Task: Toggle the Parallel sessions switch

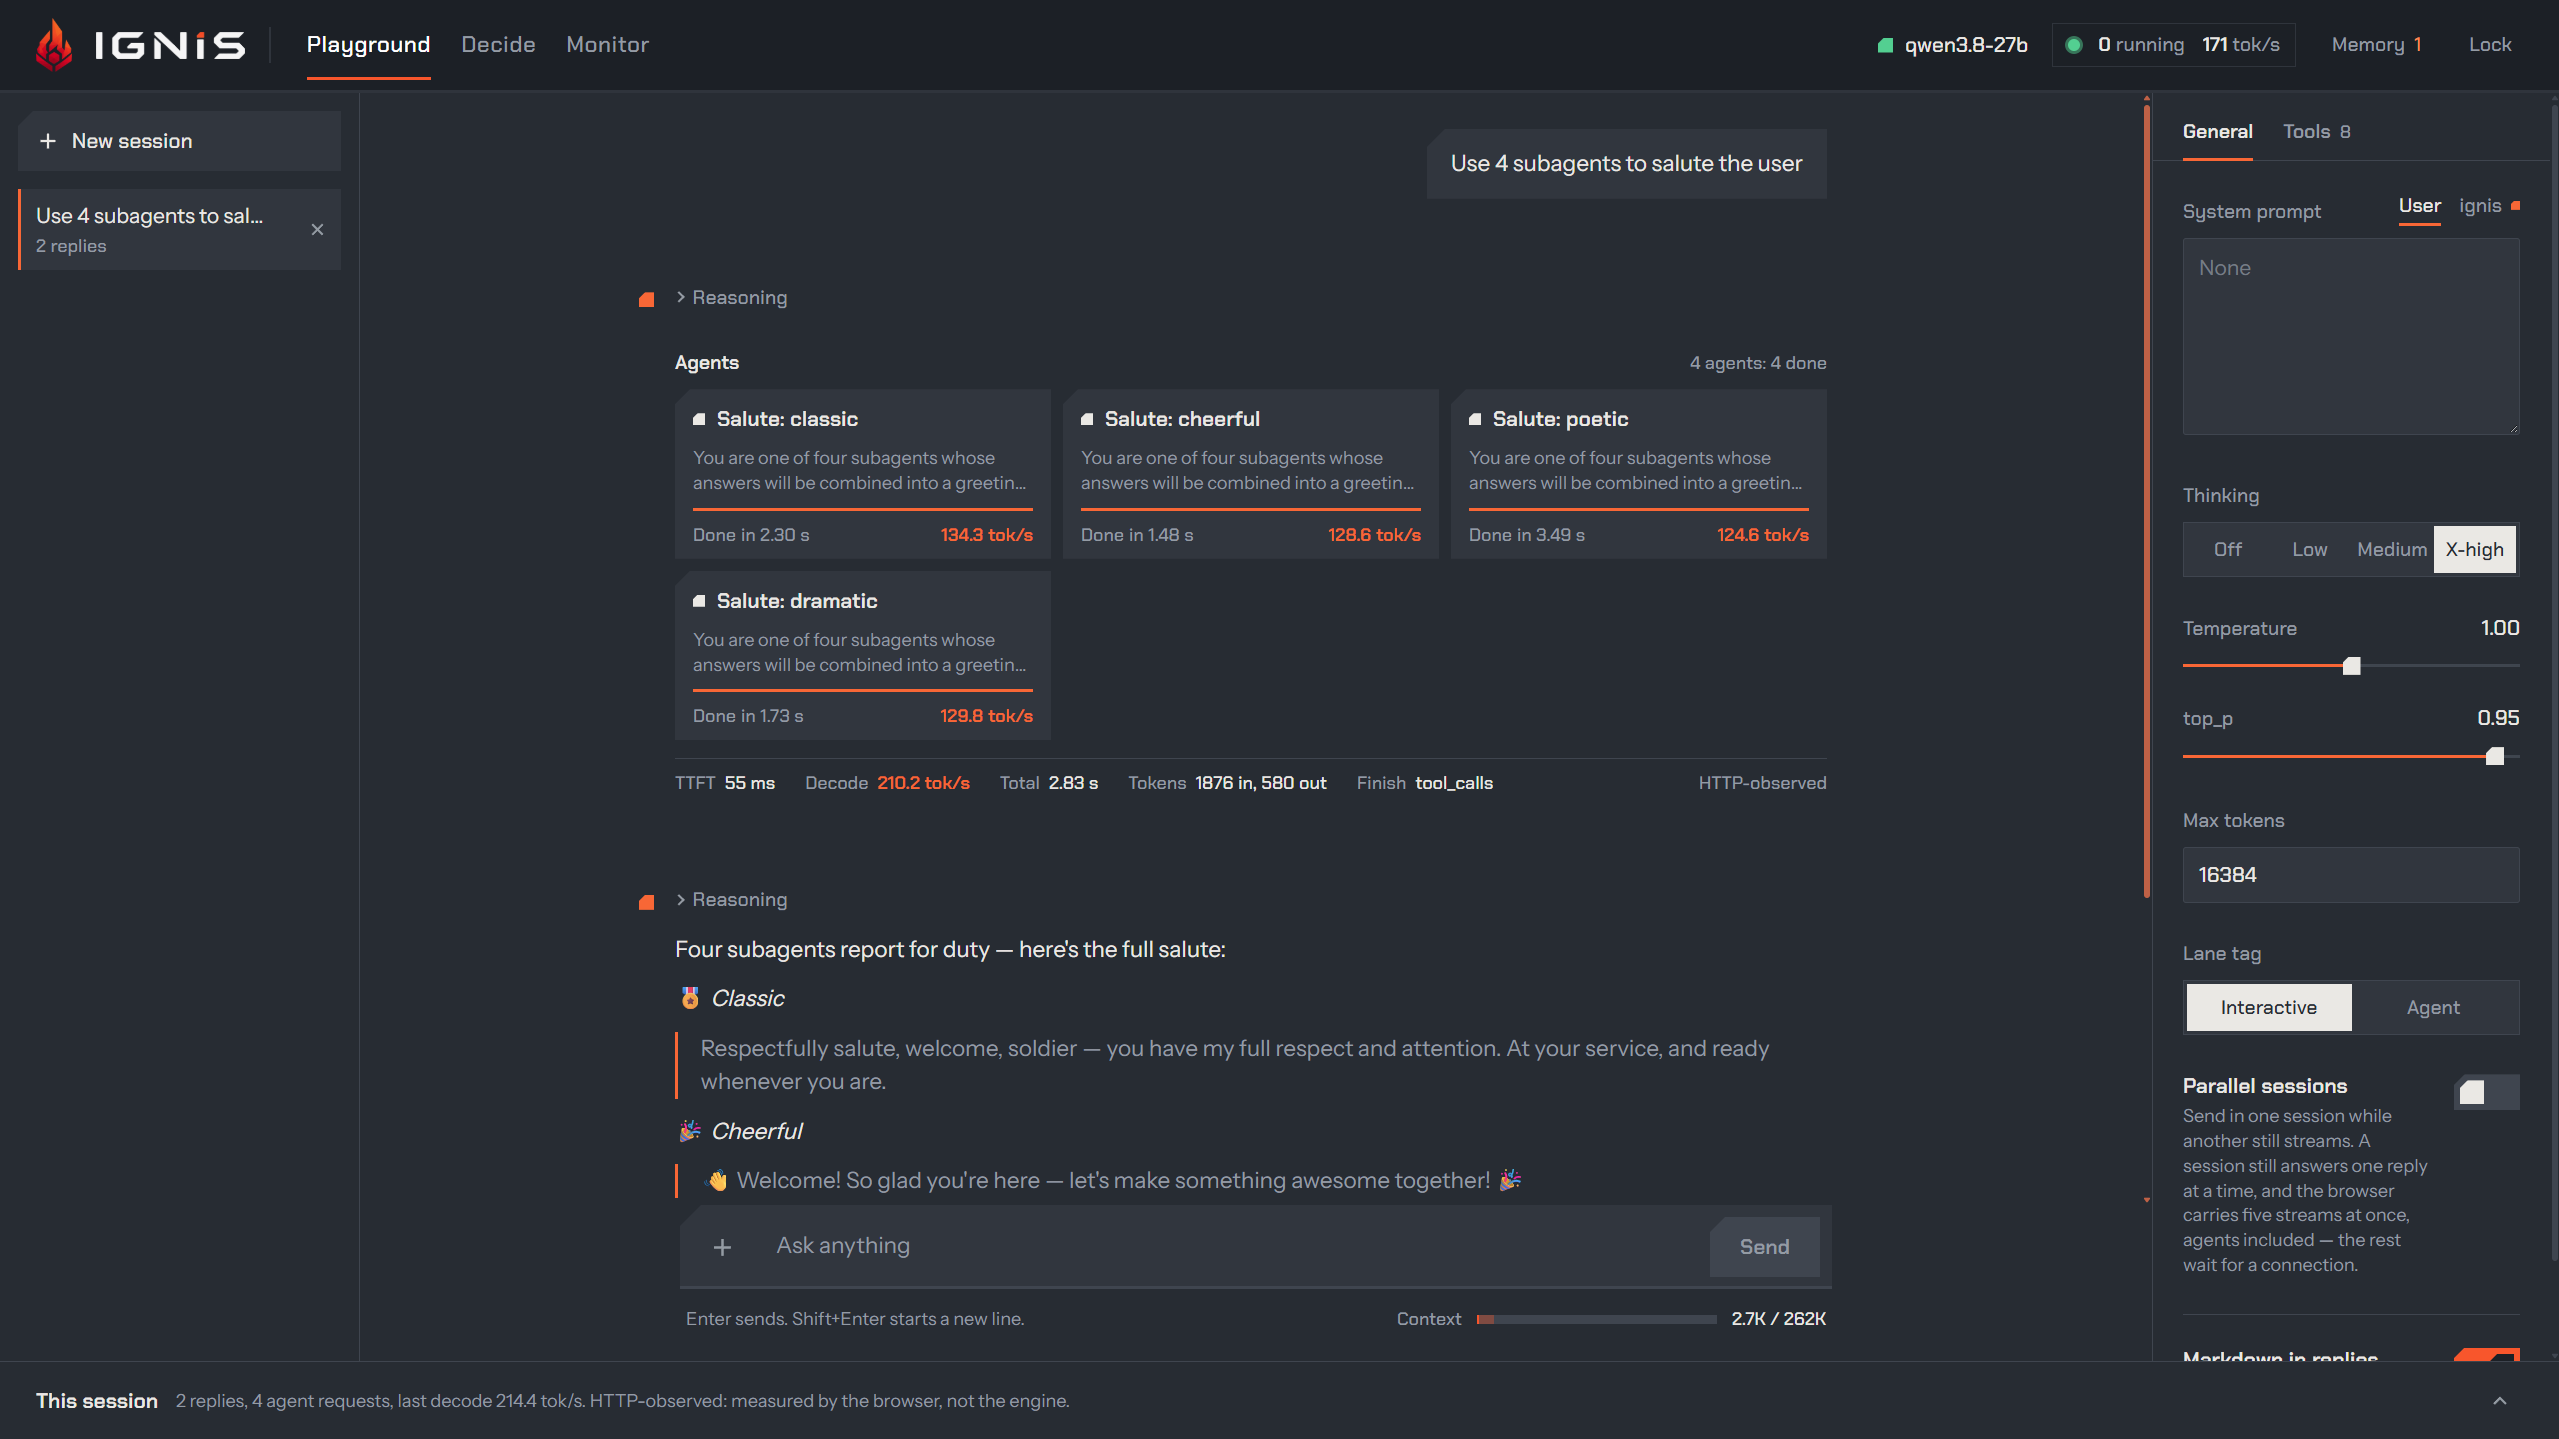Action: pos(2486,1092)
